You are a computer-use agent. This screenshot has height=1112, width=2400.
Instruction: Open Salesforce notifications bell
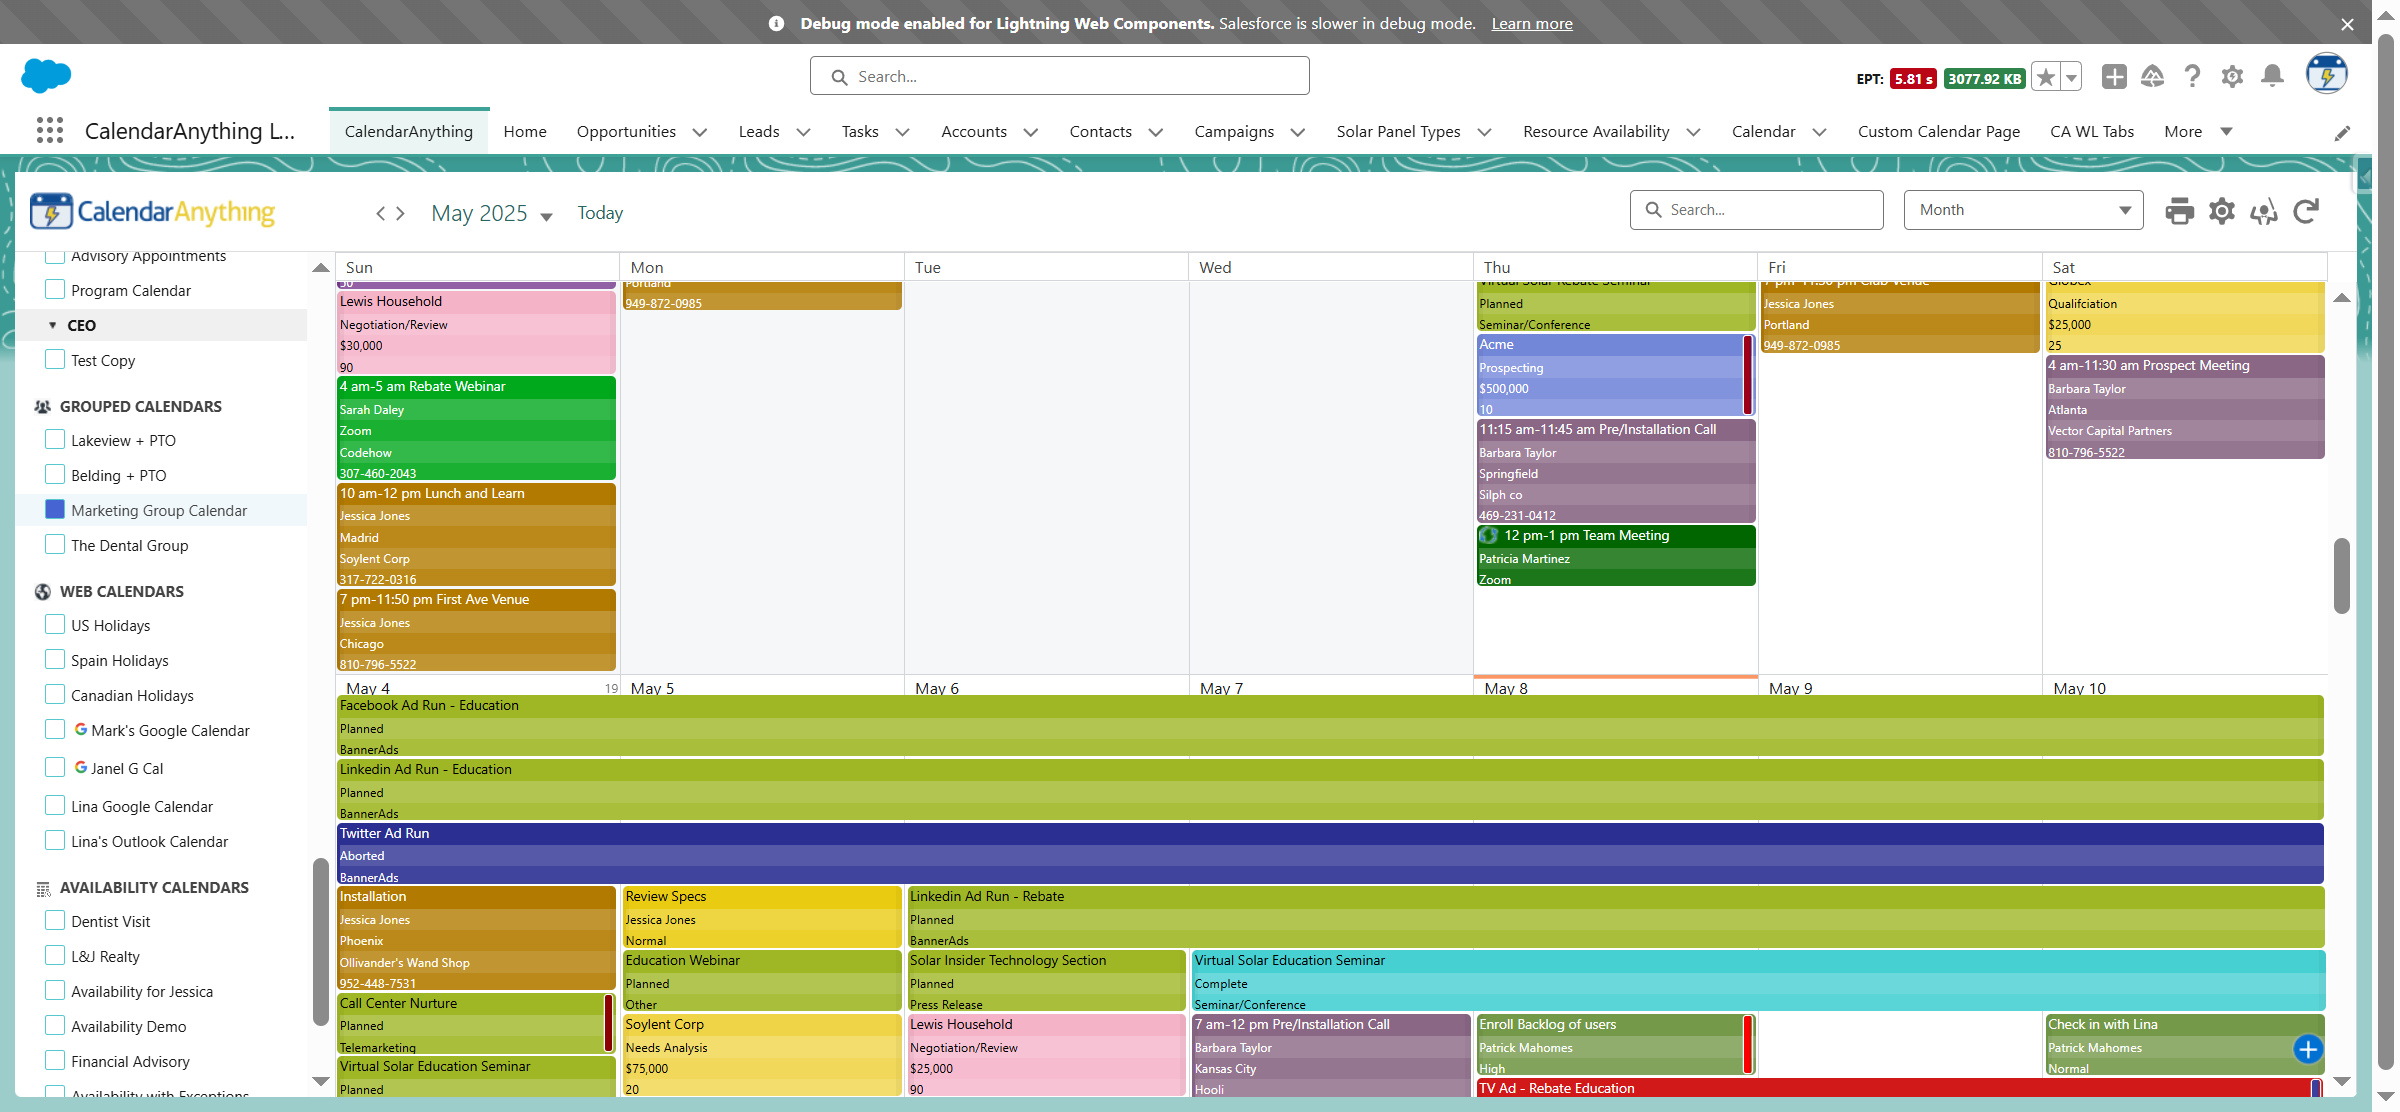coord(2272,77)
